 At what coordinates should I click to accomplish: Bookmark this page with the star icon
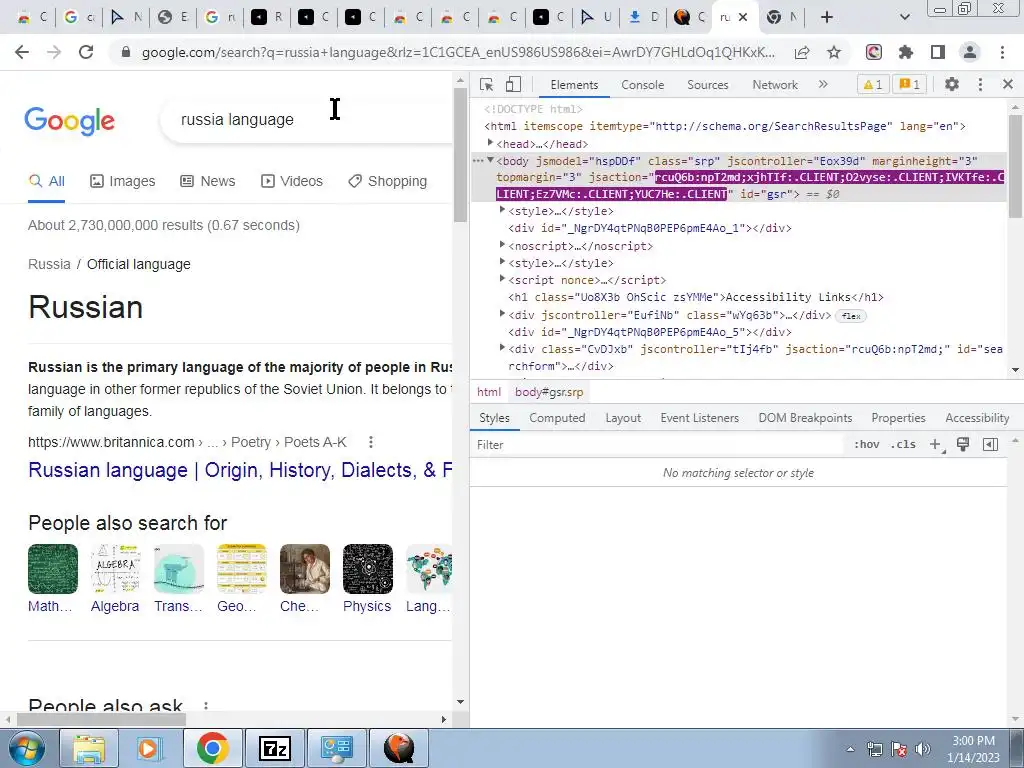pyautogui.click(x=834, y=52)
